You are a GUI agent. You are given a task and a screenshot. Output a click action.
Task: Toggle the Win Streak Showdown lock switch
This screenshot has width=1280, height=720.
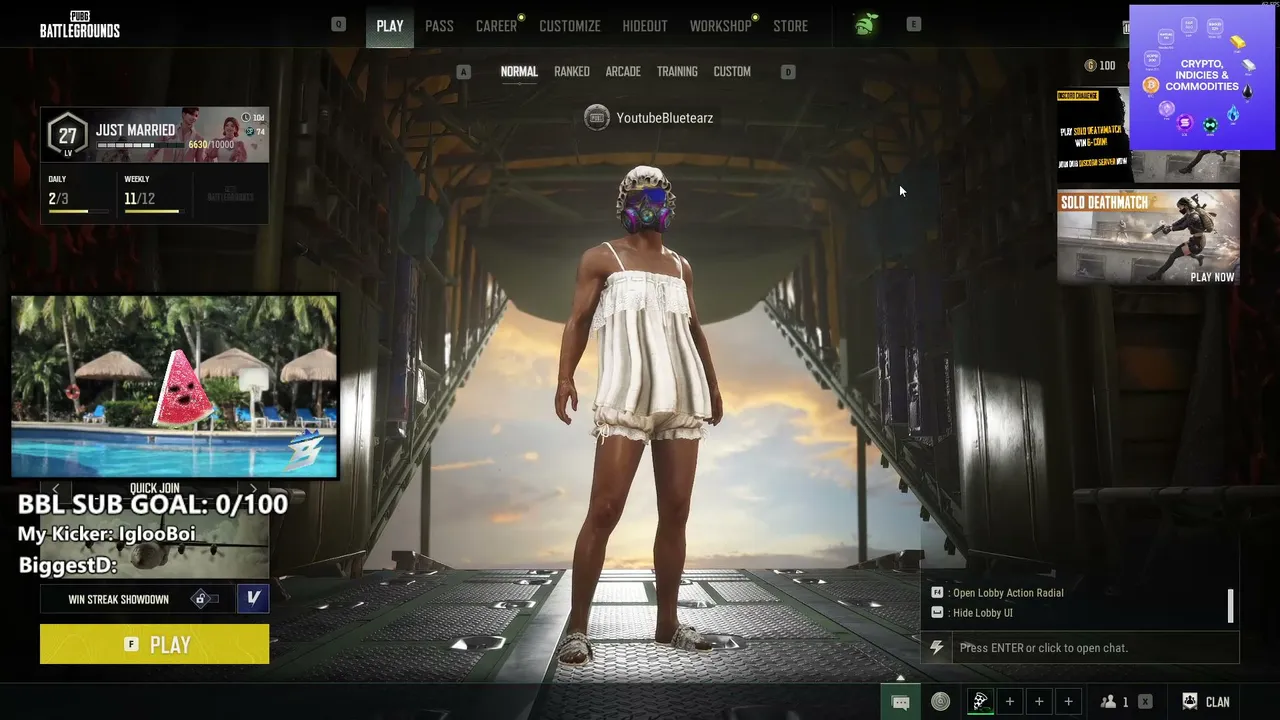[x=207, y=599]
